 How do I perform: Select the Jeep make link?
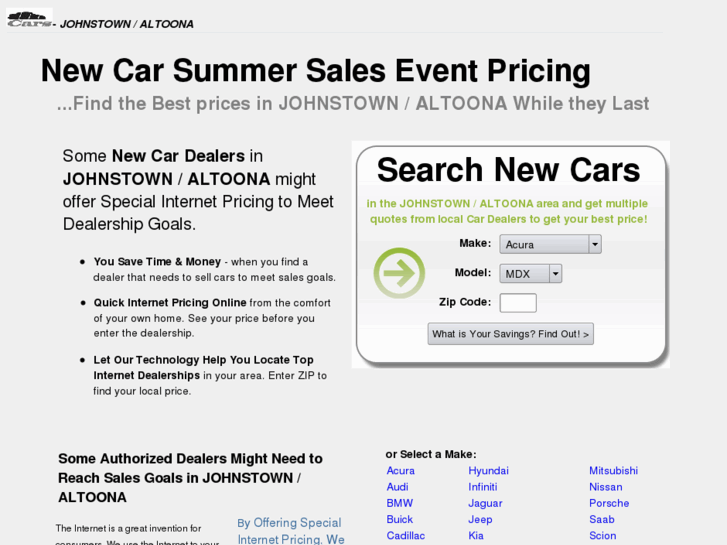[480, 519]
